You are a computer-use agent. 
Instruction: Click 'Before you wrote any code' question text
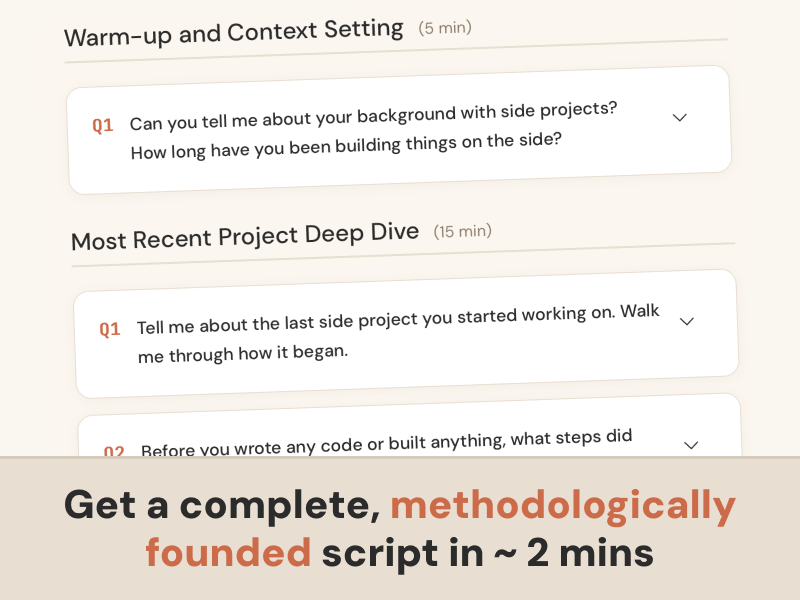[x=386, y=444]
